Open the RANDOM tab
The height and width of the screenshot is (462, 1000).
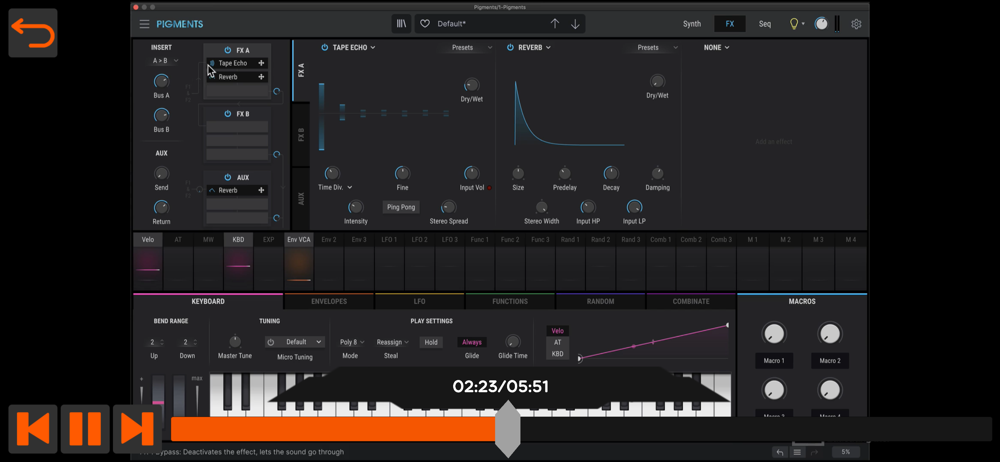[601, 301]
